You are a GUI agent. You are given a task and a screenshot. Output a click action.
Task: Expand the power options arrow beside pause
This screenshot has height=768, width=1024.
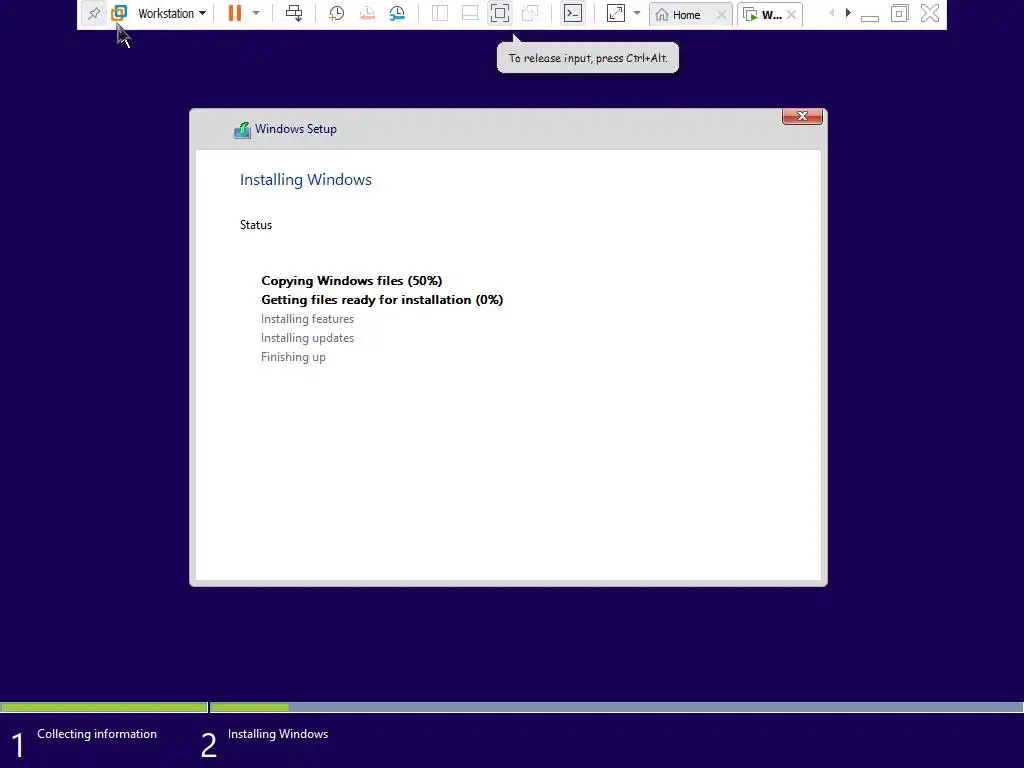click(x=256, y=13)
